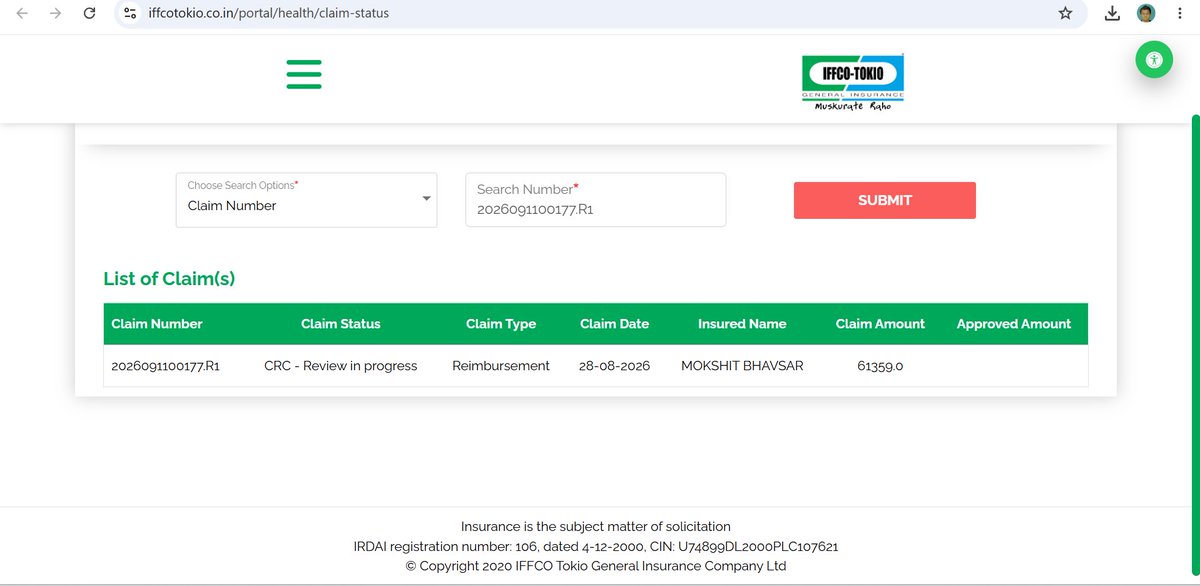Click the MOKSHIT BHAVSAR insured name
This screenshot has width=1200, height=586.
coord(742,366)
